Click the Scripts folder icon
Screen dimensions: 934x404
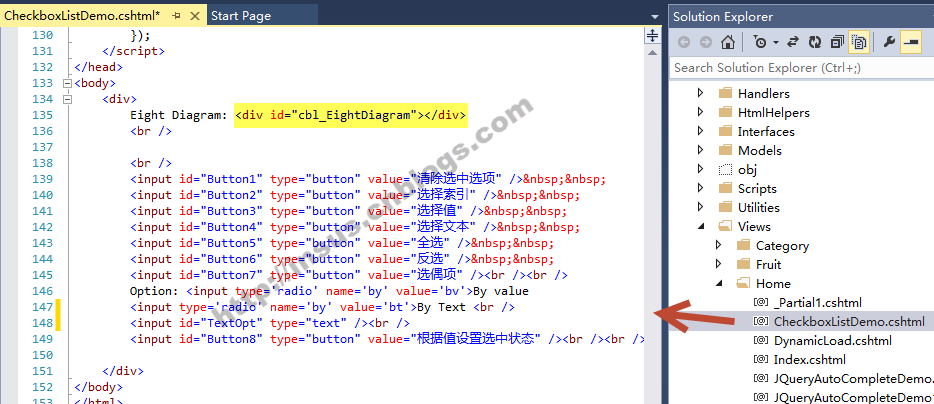click(x=725, y=189)
